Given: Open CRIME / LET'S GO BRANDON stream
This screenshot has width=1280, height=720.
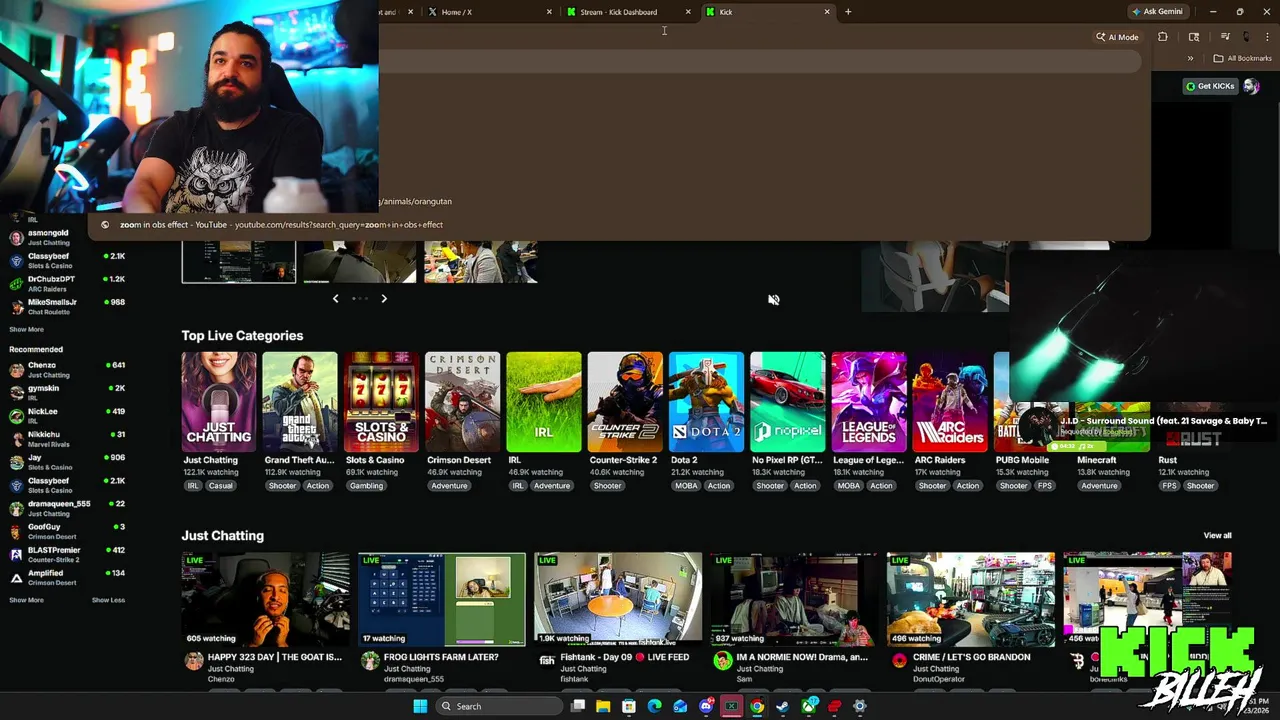Looking at the screenshot, I should click(970, 599).
